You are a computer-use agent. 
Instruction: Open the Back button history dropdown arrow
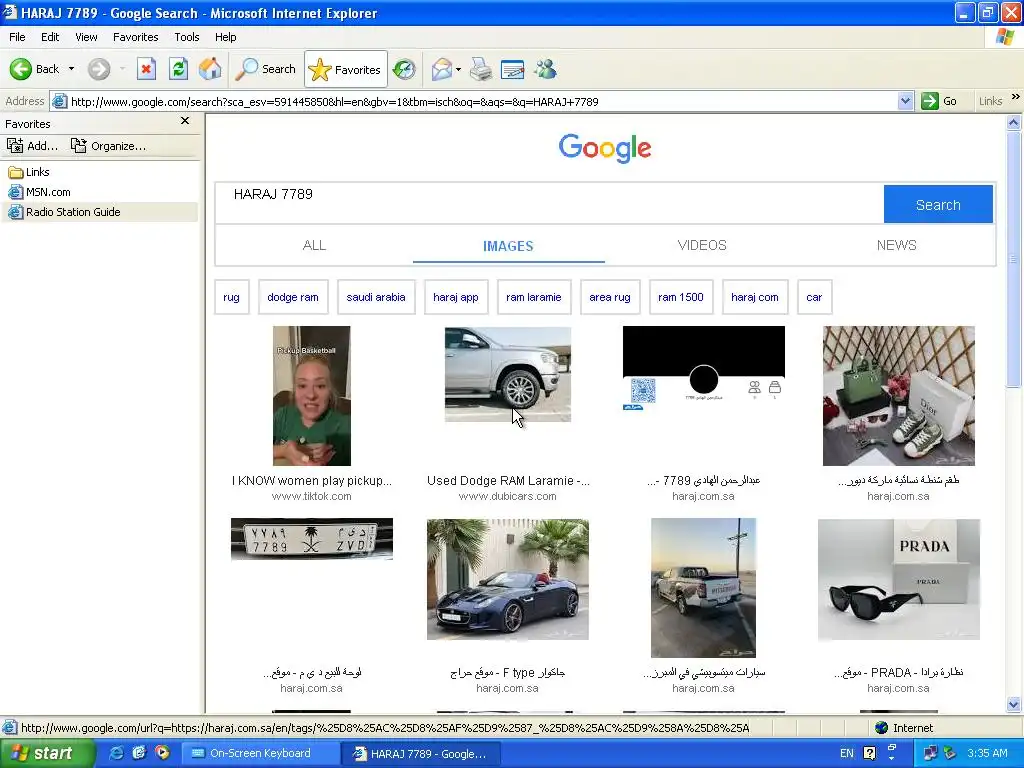[x=71, y=69]
